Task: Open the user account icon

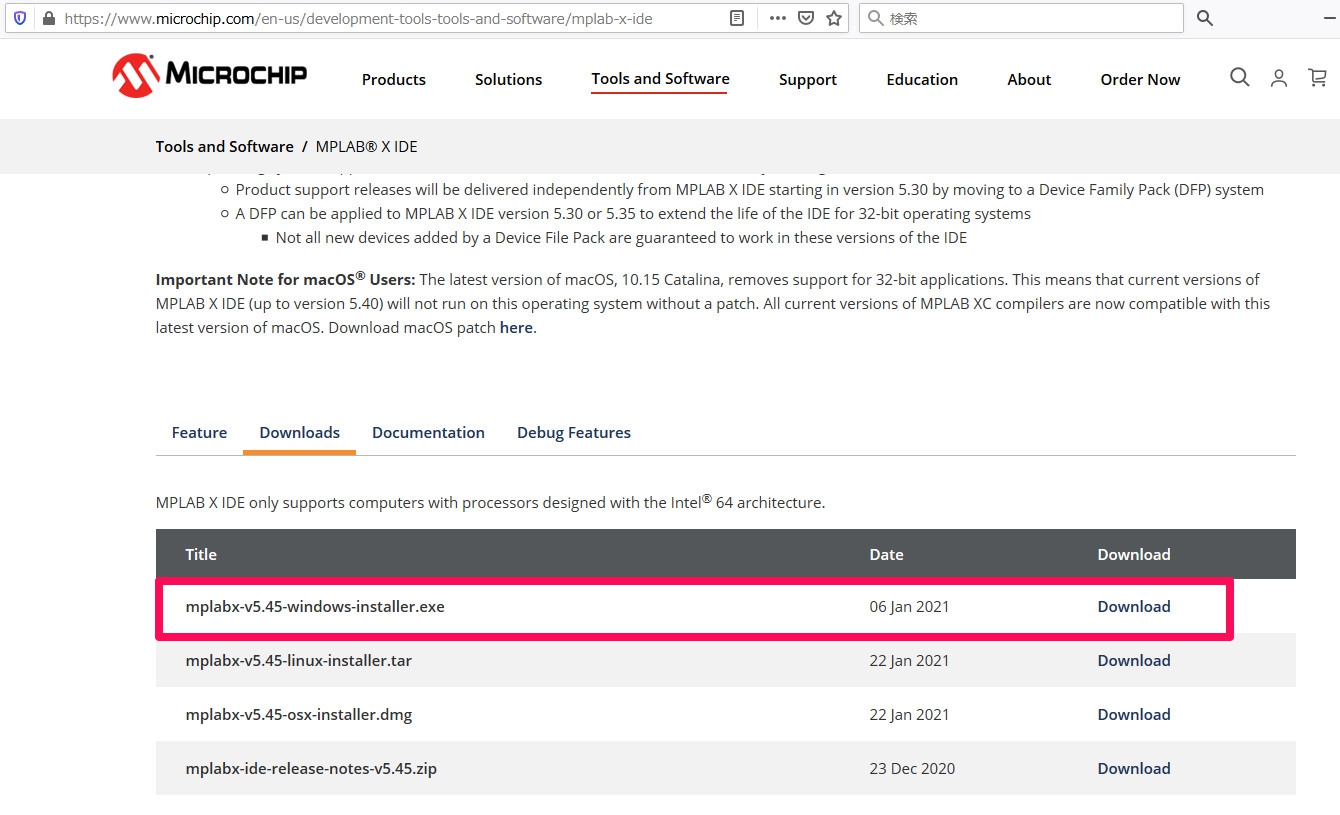Action: point(1279,78)
